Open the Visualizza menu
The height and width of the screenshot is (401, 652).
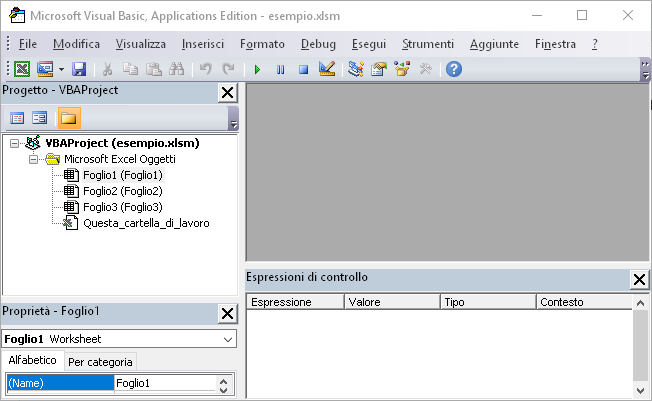[141, 44]
